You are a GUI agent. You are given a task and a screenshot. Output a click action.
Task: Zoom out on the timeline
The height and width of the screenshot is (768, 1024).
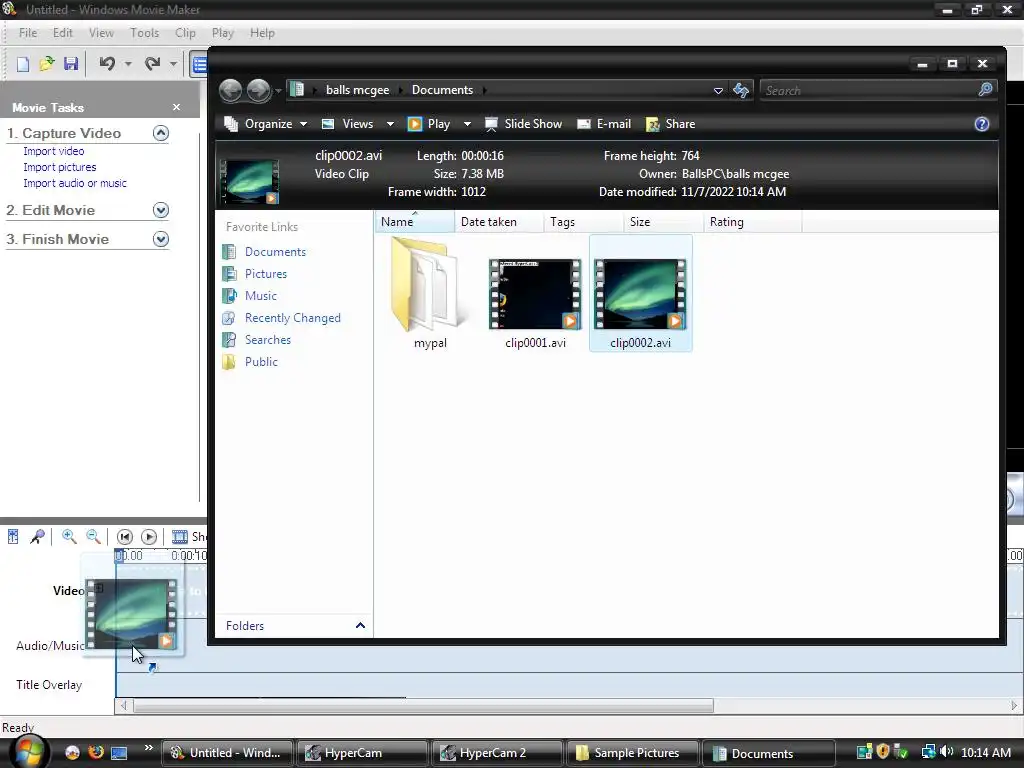pyautogui.click(x=93, y=537)
